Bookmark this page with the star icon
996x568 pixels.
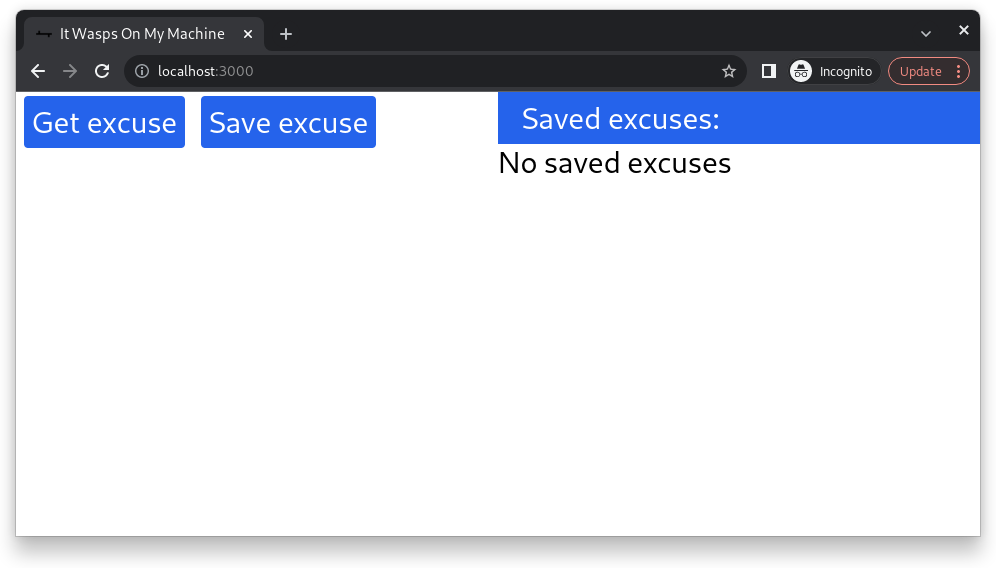(x=729, y=71)
